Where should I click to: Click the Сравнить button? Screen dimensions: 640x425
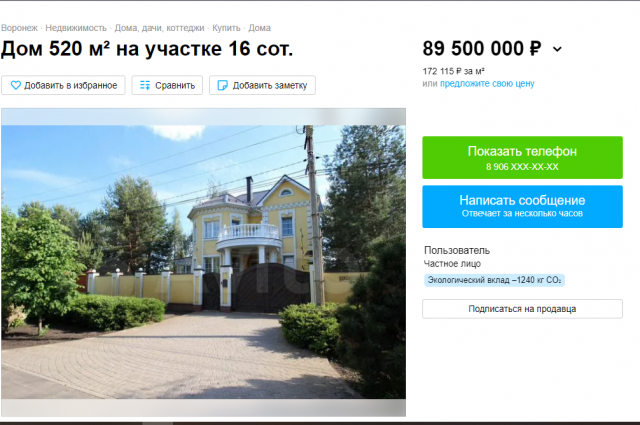(x=167, y=85)
